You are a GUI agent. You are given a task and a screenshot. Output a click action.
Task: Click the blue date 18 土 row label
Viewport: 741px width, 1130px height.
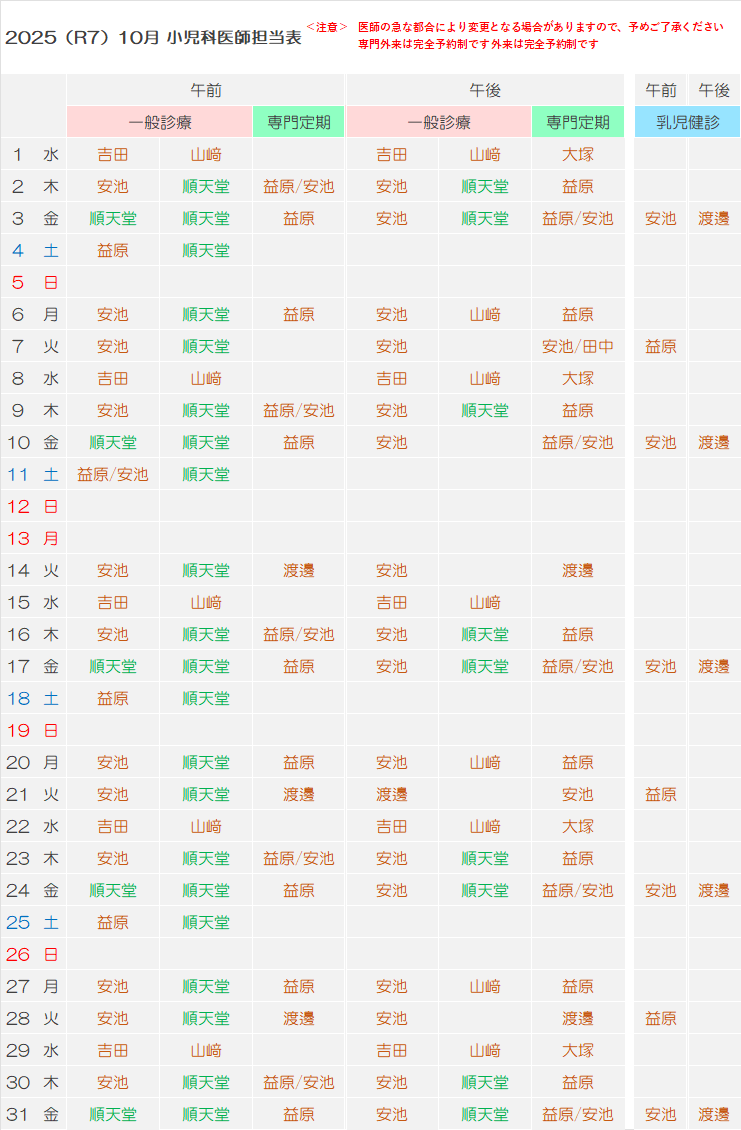(x=34, y=699)
